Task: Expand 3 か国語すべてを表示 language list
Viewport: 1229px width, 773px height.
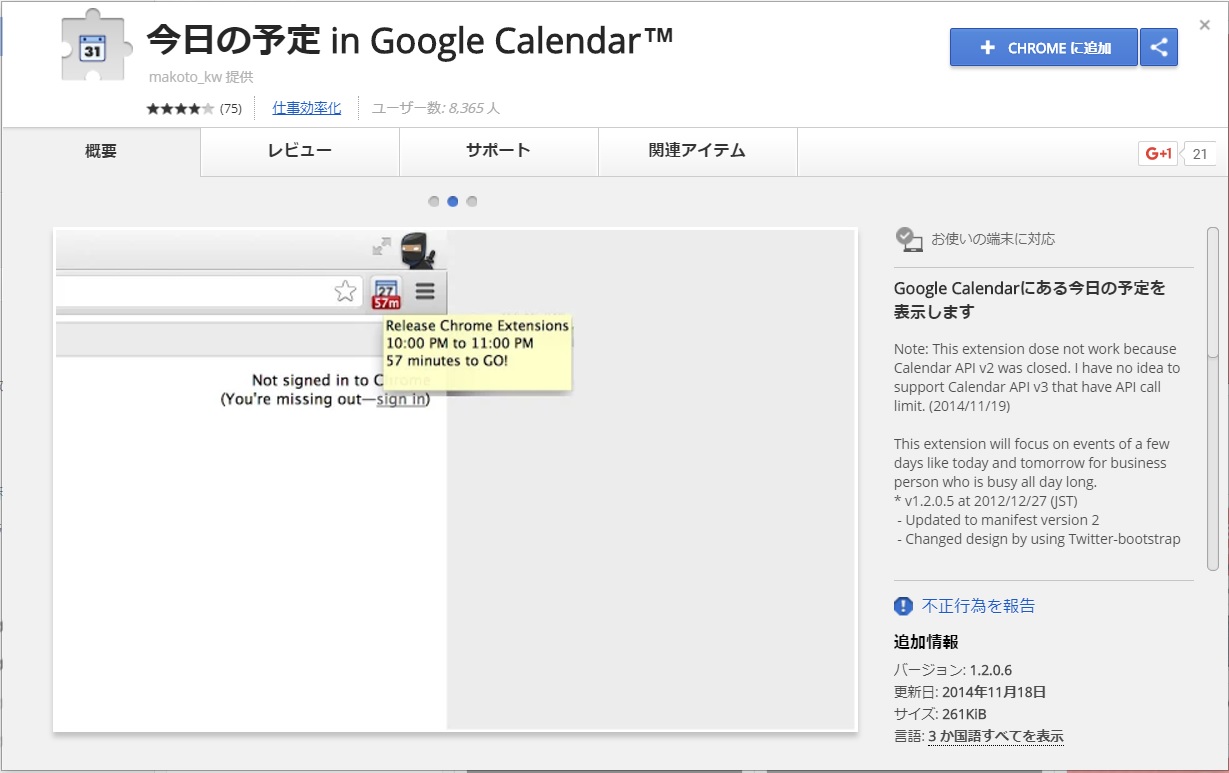Action: (997, 736)
